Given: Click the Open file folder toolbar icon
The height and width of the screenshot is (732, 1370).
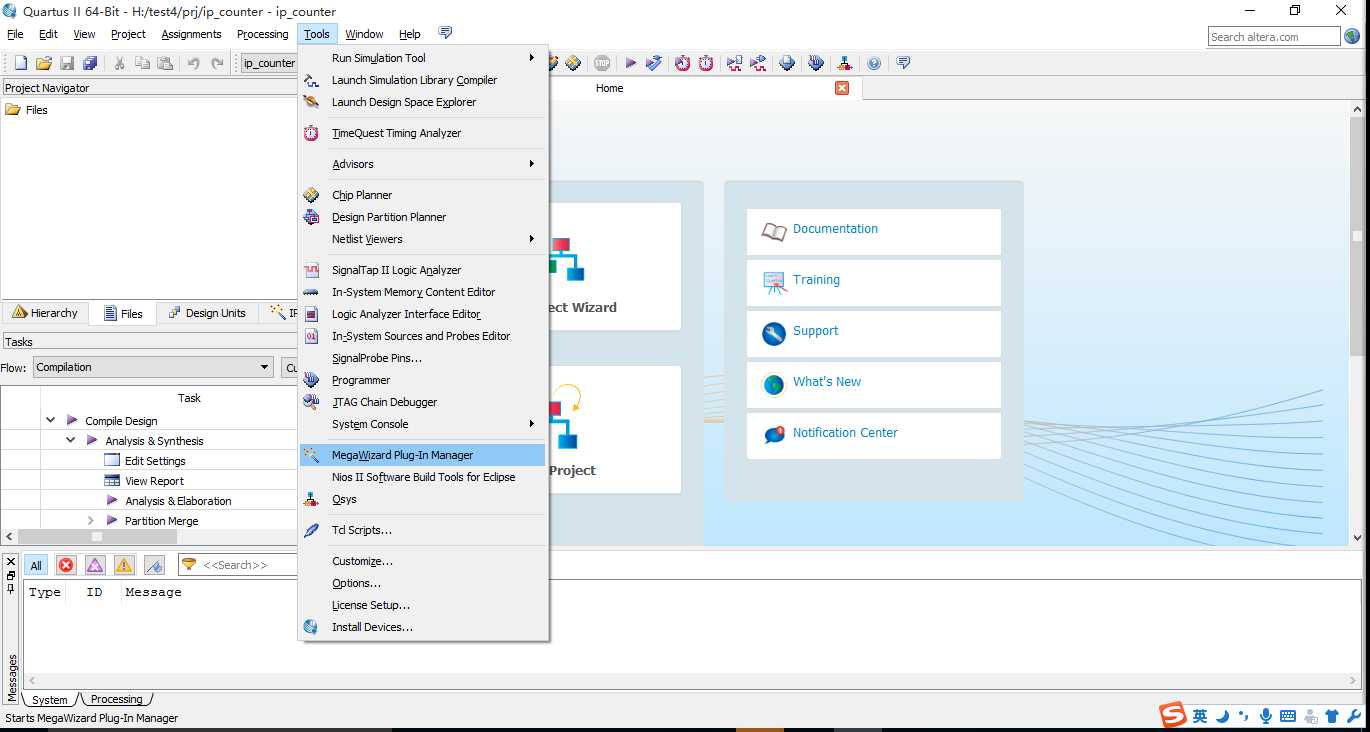Looking at the screenshot, I should [44, 63].
